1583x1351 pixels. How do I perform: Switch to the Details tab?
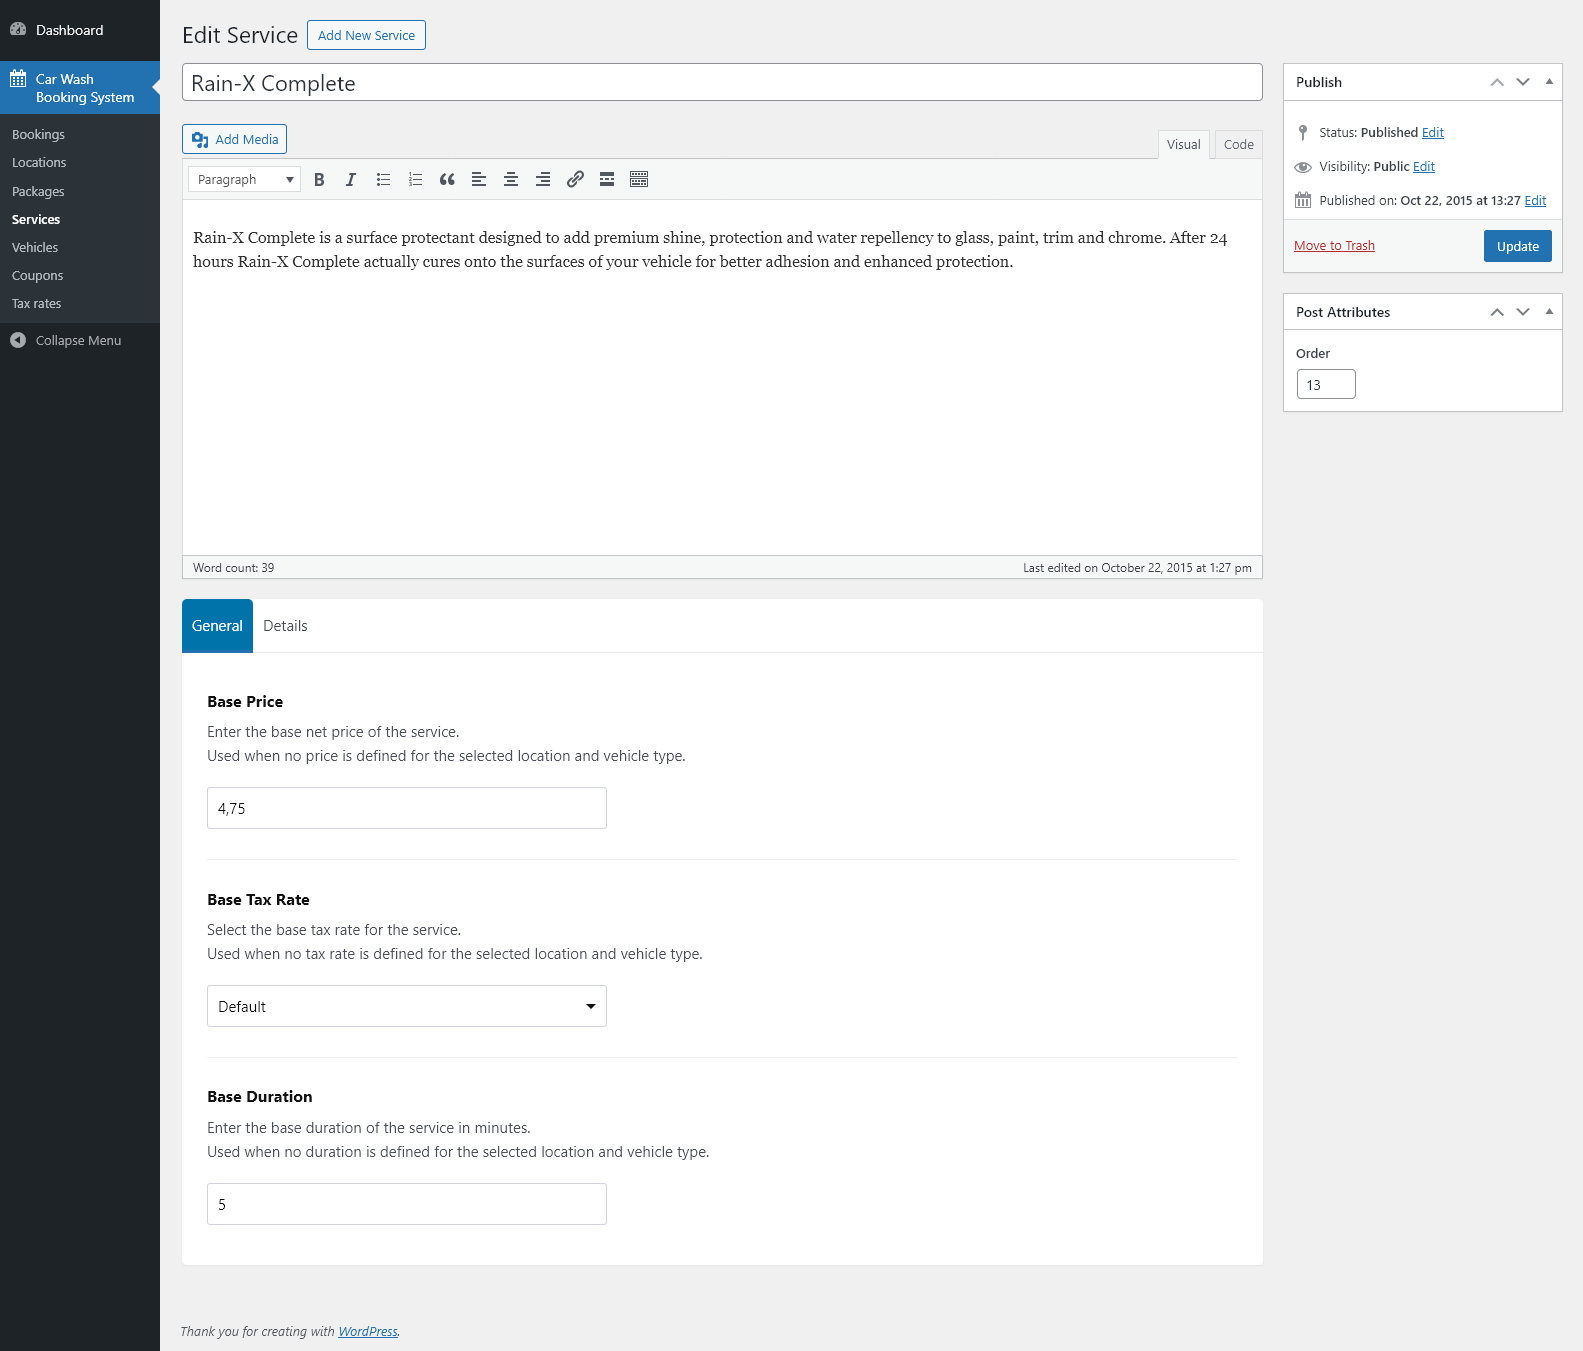[285, 626]
